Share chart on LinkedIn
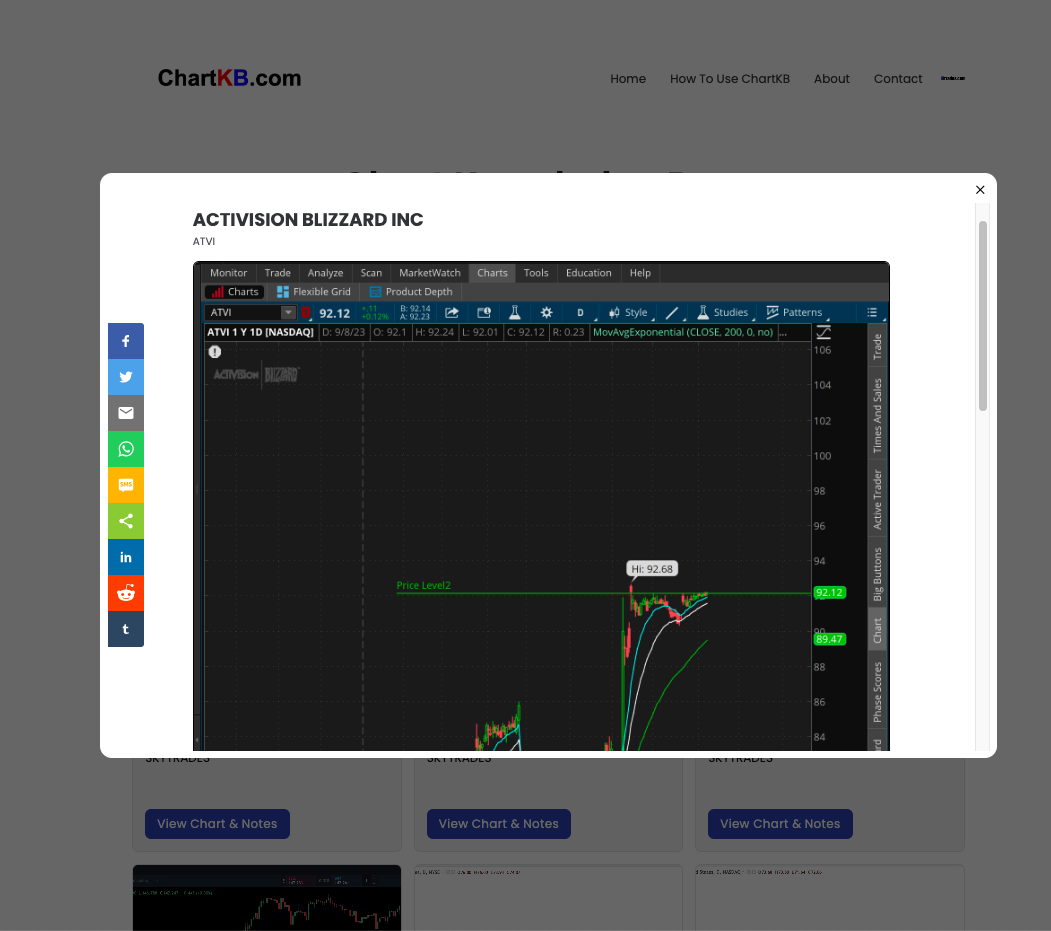Screen dimensions: 1051x931 125,557
